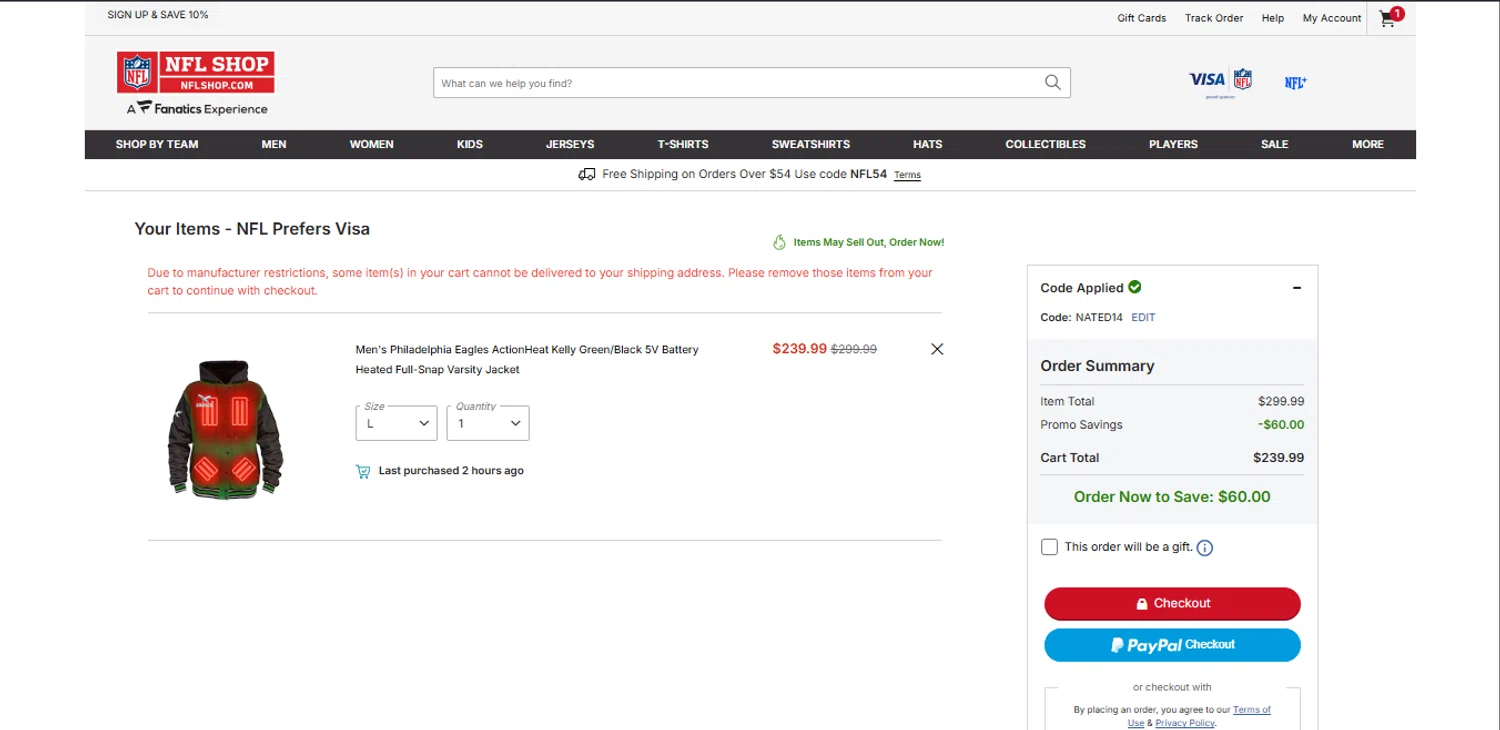Open the Men menu
1500x730 pixels.
(274, 144)
